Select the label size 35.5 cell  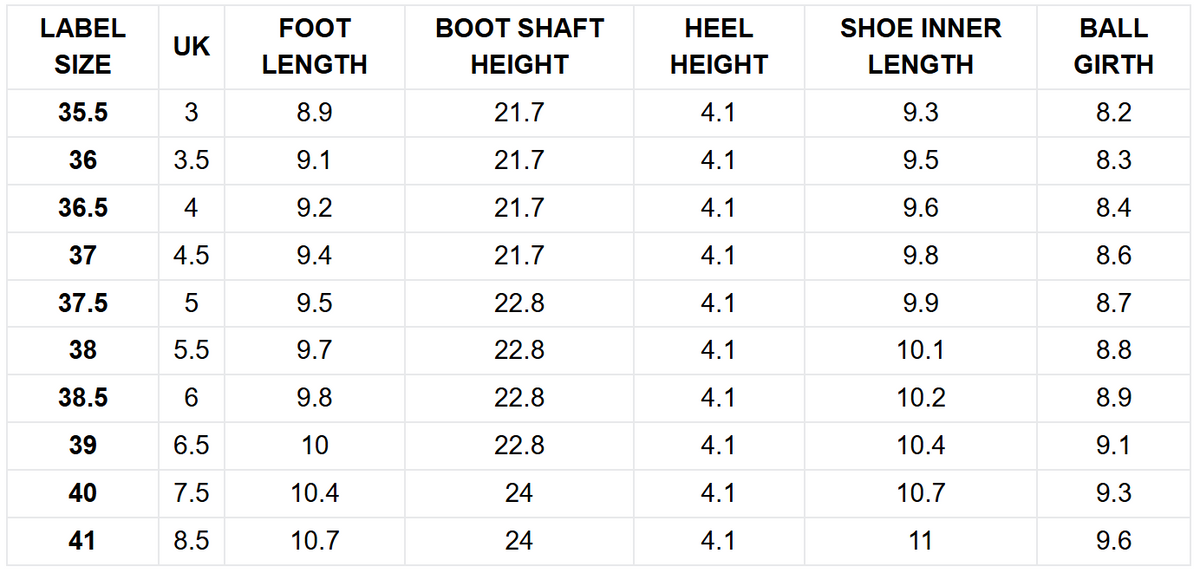click(82, 113)
